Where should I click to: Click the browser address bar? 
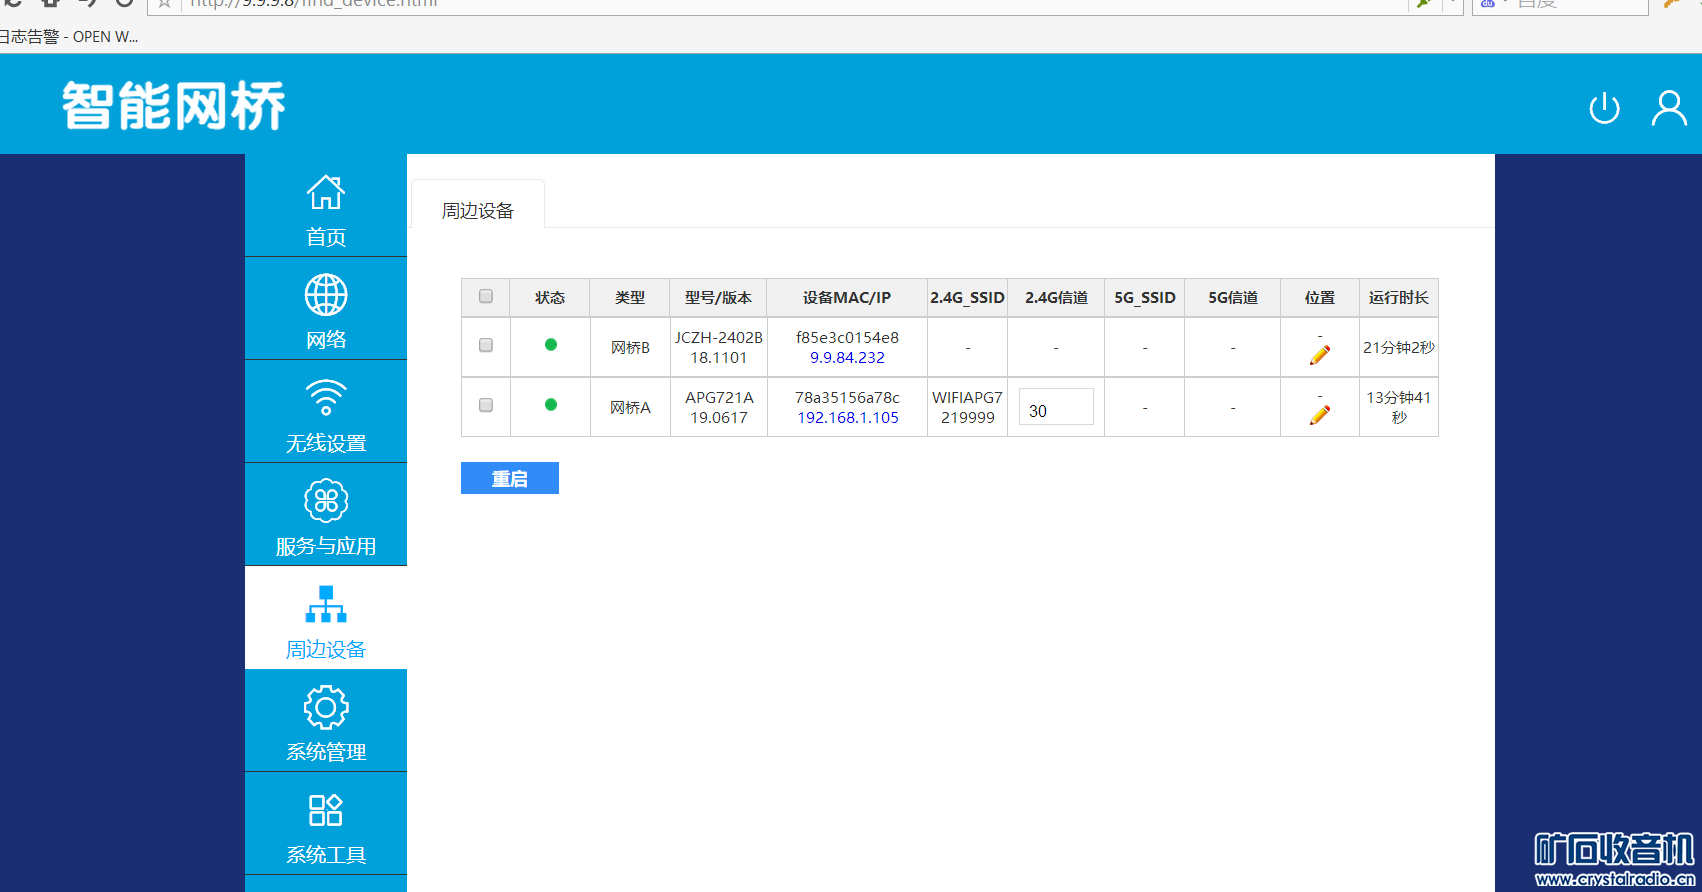[x=780, y=4]
